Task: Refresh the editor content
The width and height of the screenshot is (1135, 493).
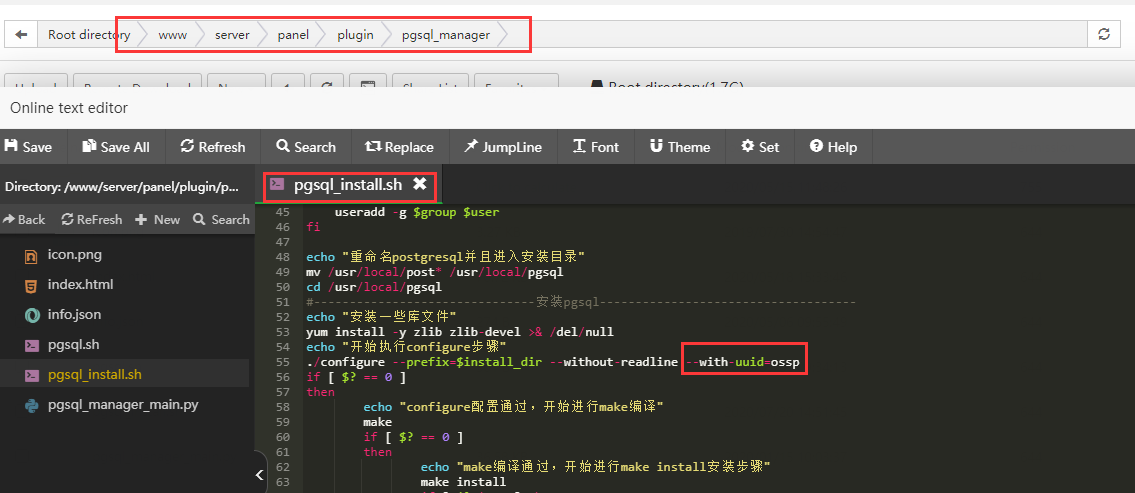Action: tap(212, 147)
